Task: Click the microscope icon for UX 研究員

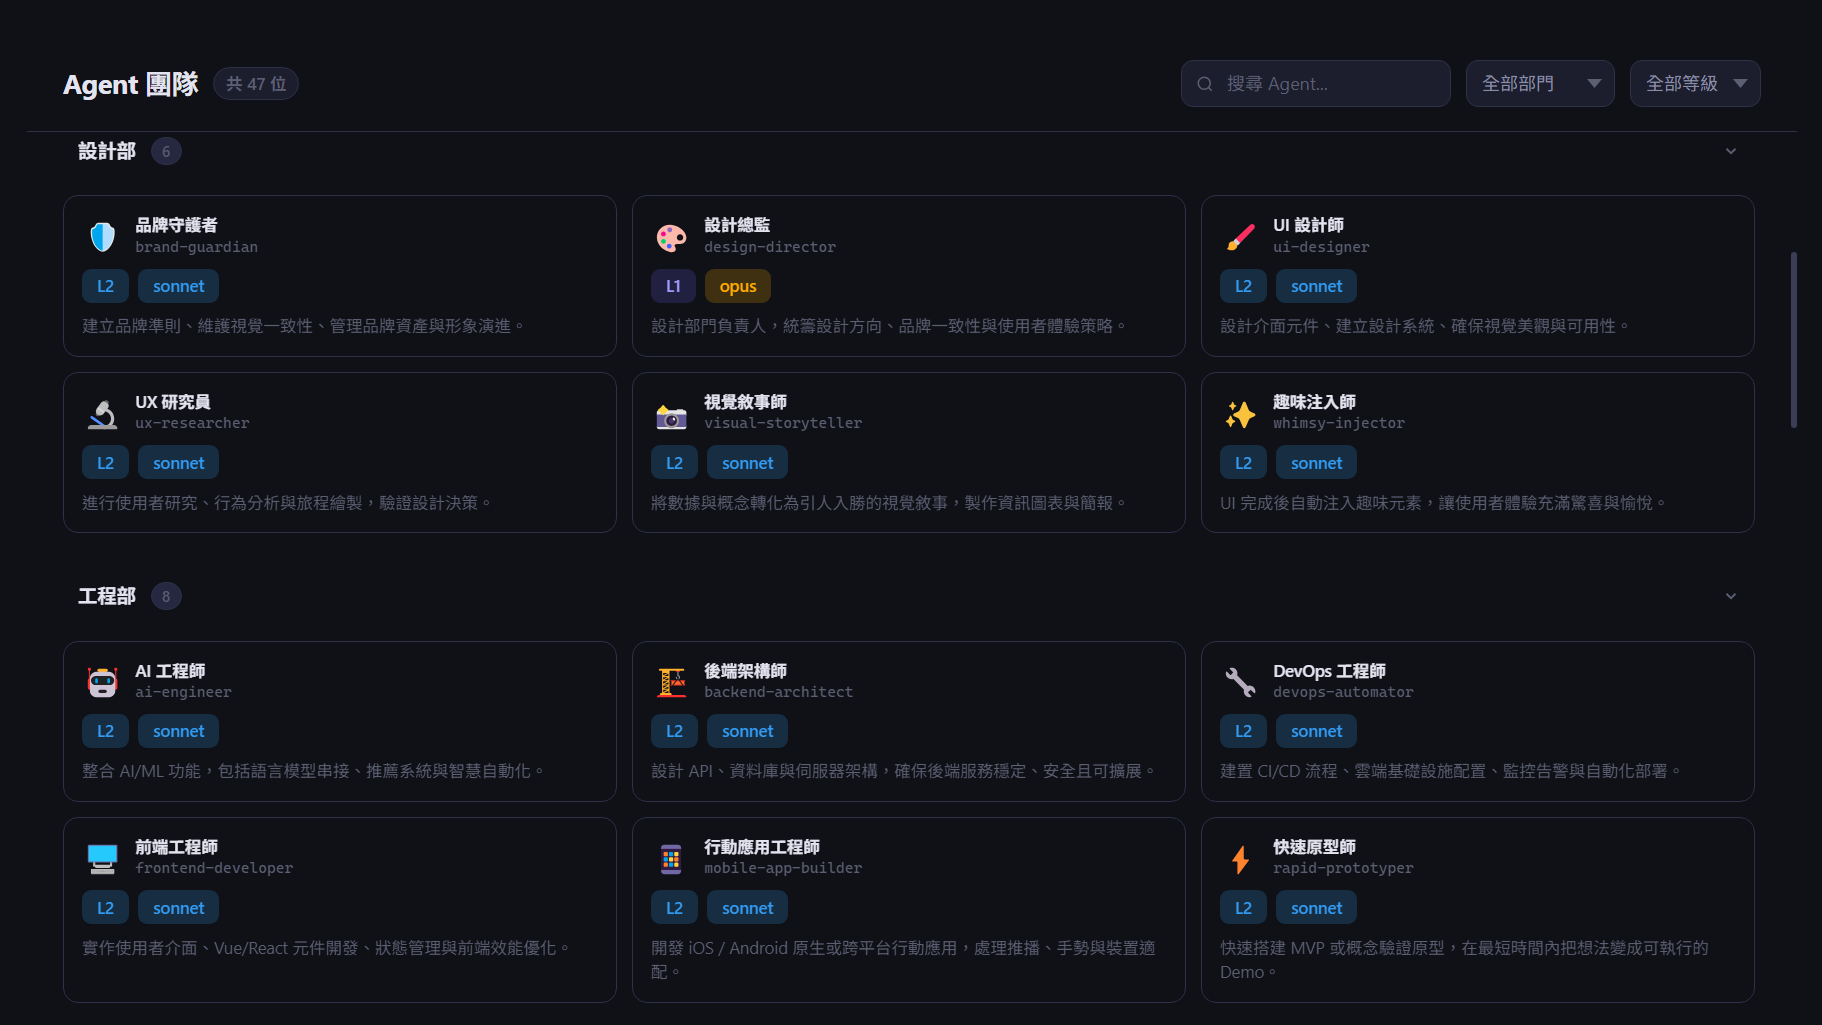Action: pyautogui.click(x=102, y=412)
